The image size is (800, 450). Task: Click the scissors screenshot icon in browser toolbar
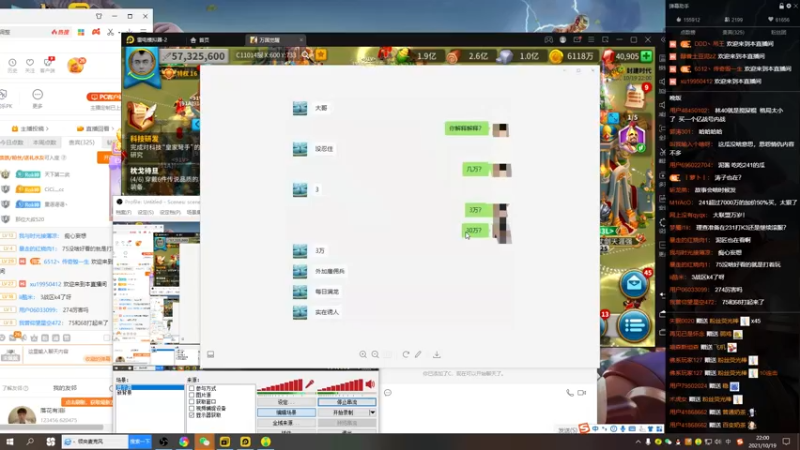pyautogui.click(x=111, y=32)
